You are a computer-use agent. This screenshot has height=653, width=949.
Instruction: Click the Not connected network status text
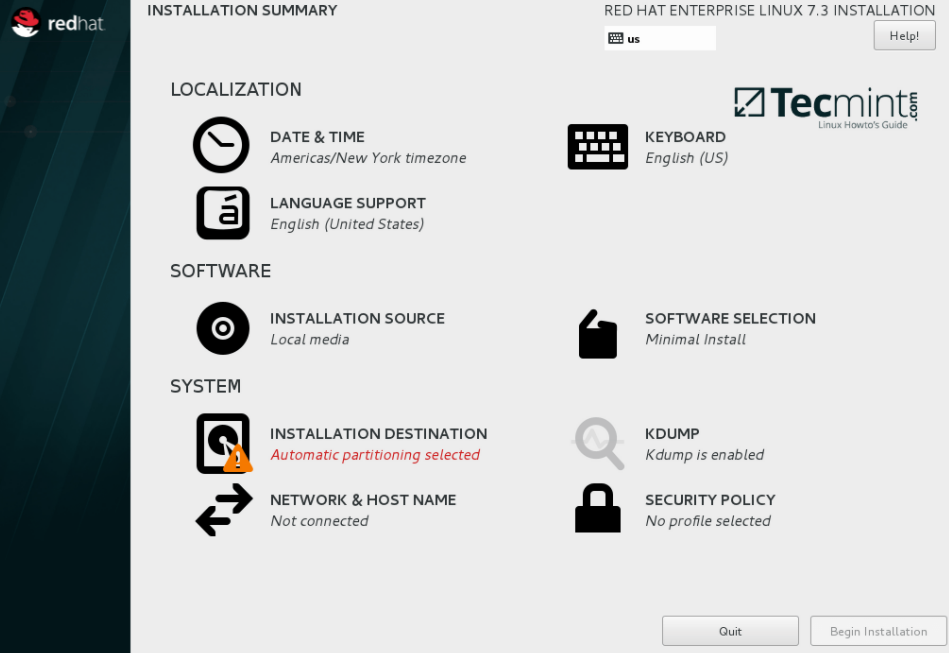(x=319, y=521)
